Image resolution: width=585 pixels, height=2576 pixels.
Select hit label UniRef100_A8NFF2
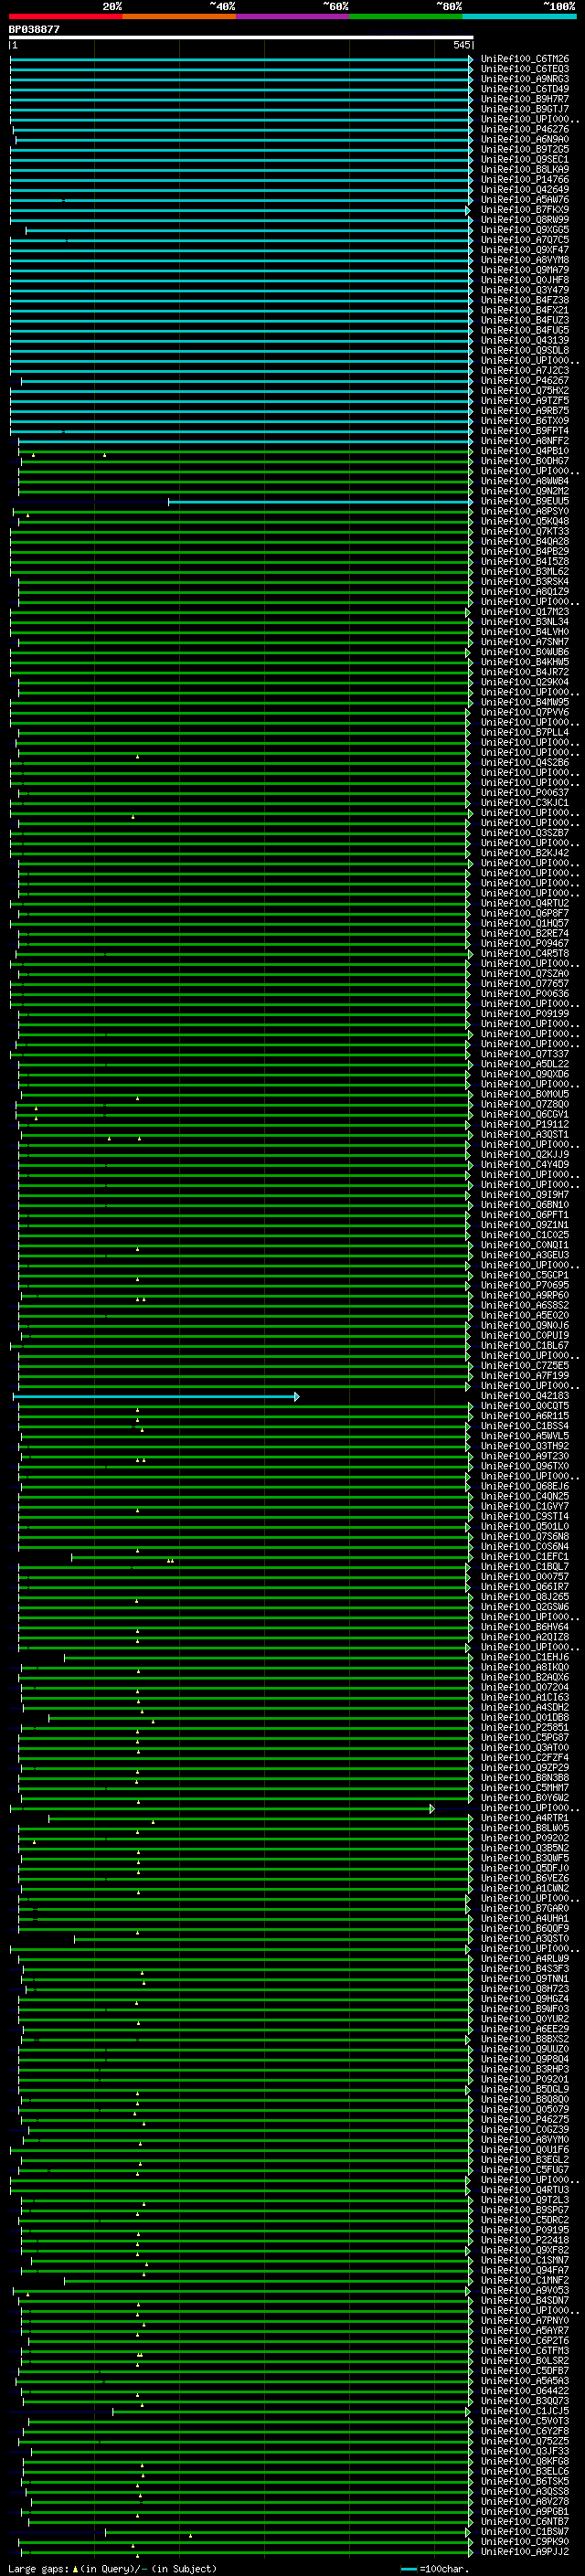(525, 441)
